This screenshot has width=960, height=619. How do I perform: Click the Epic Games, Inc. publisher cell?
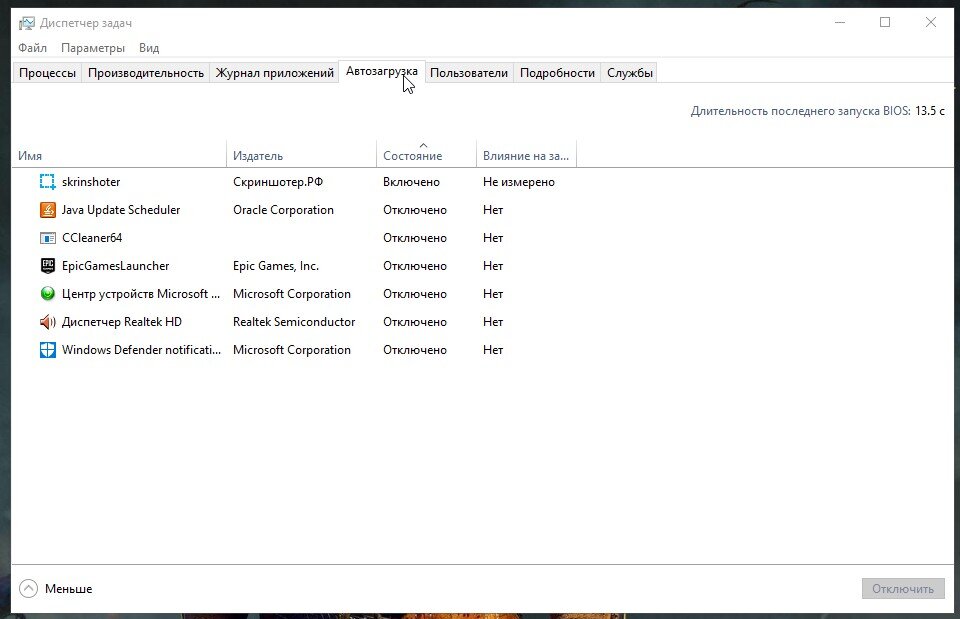[276, 266]
